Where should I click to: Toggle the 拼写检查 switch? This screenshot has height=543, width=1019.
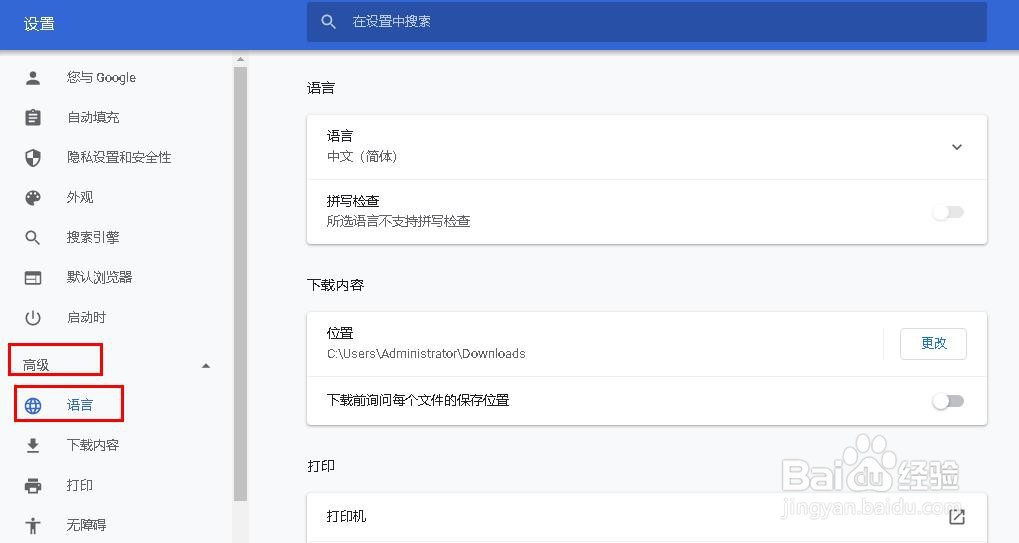click(x=948, y=212)
